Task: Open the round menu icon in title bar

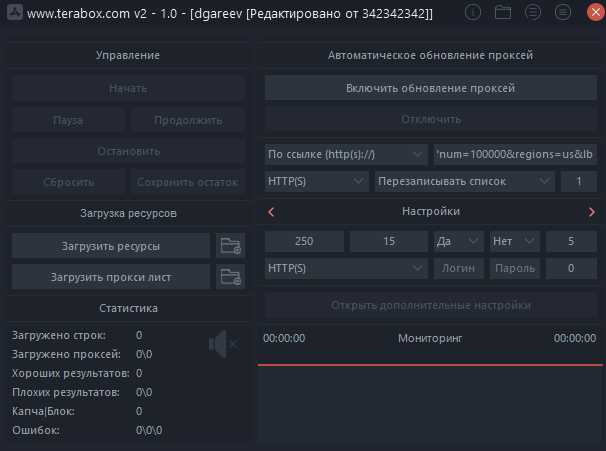Action: coord(563,12)
